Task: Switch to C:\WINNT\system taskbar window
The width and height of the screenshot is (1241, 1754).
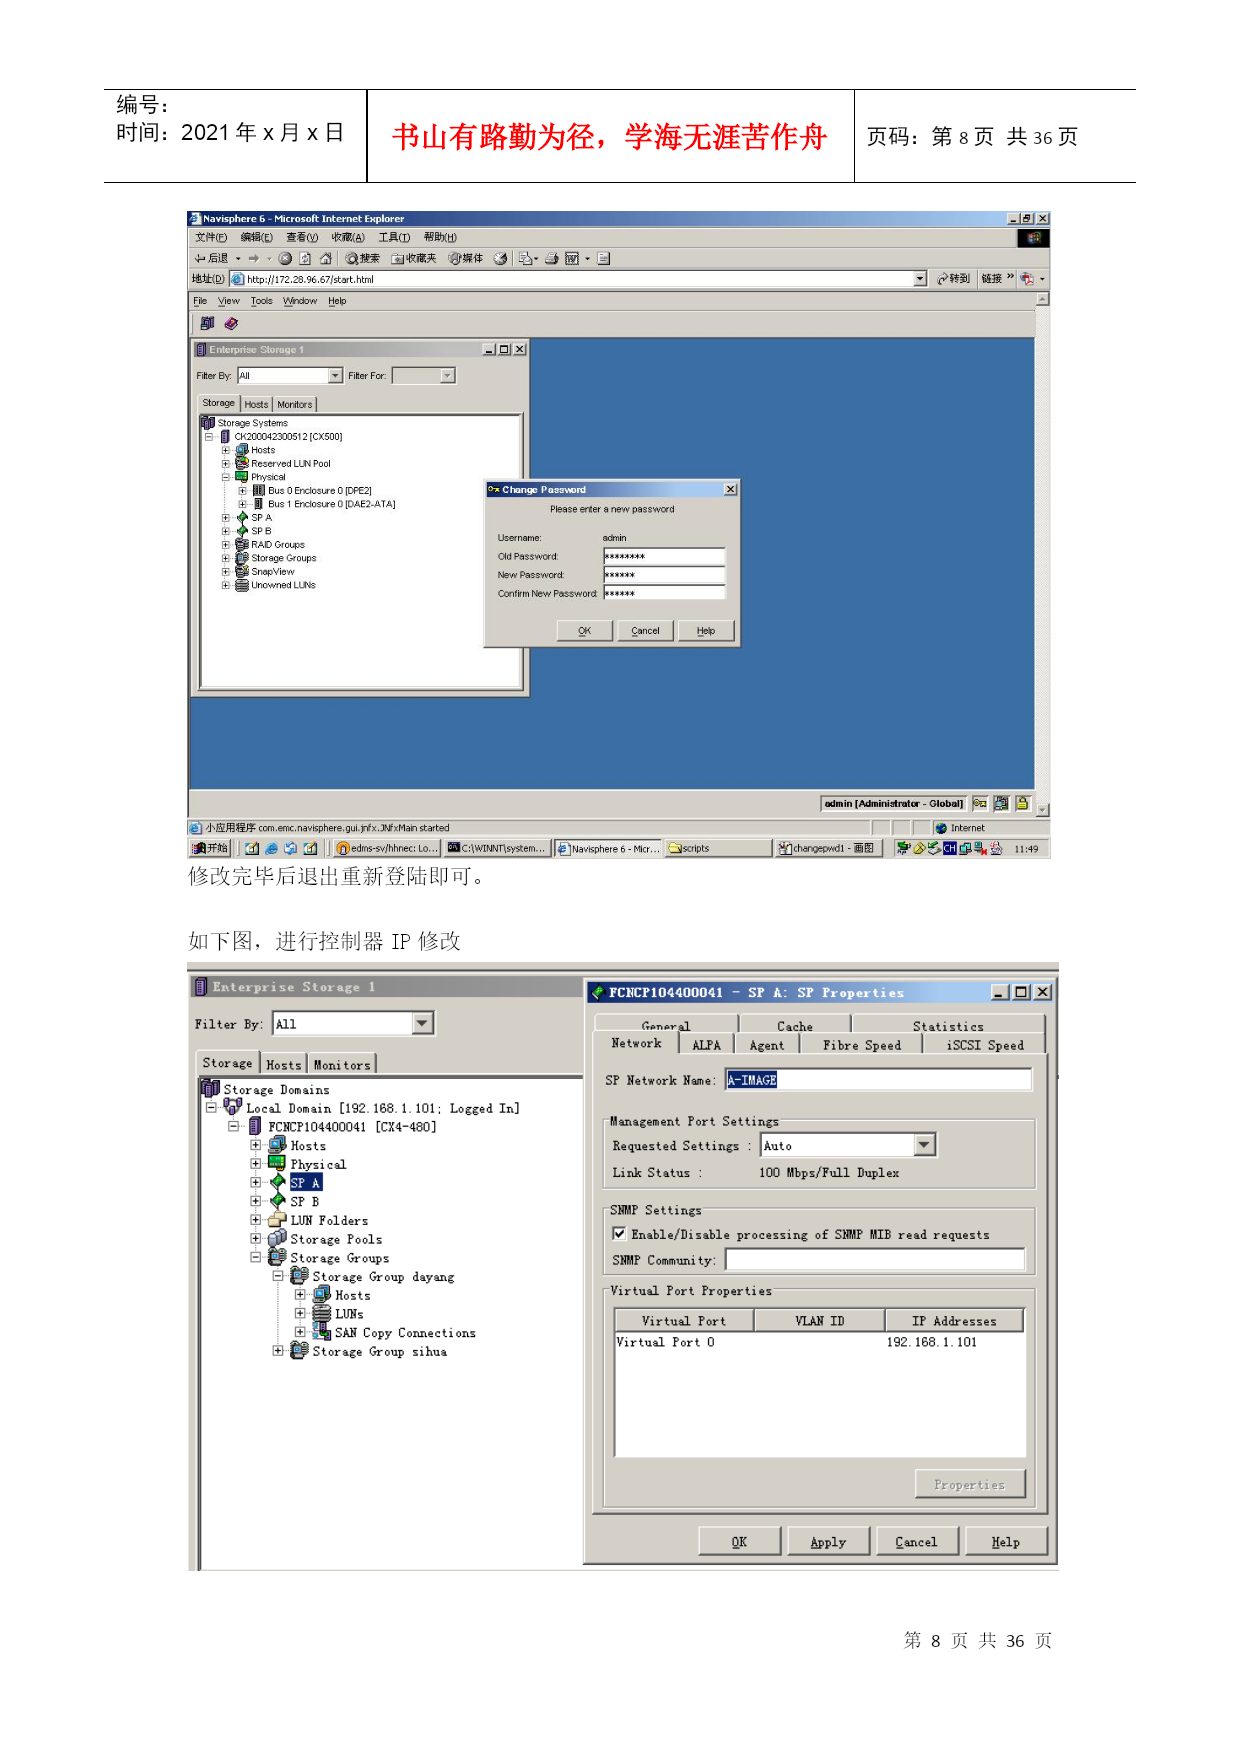Action: 497,848
